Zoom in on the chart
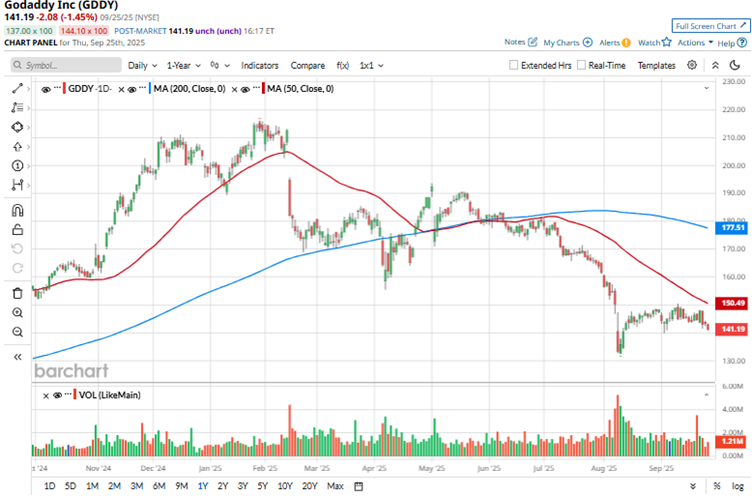This screenshot has height=496, width=752. point(17,313)
